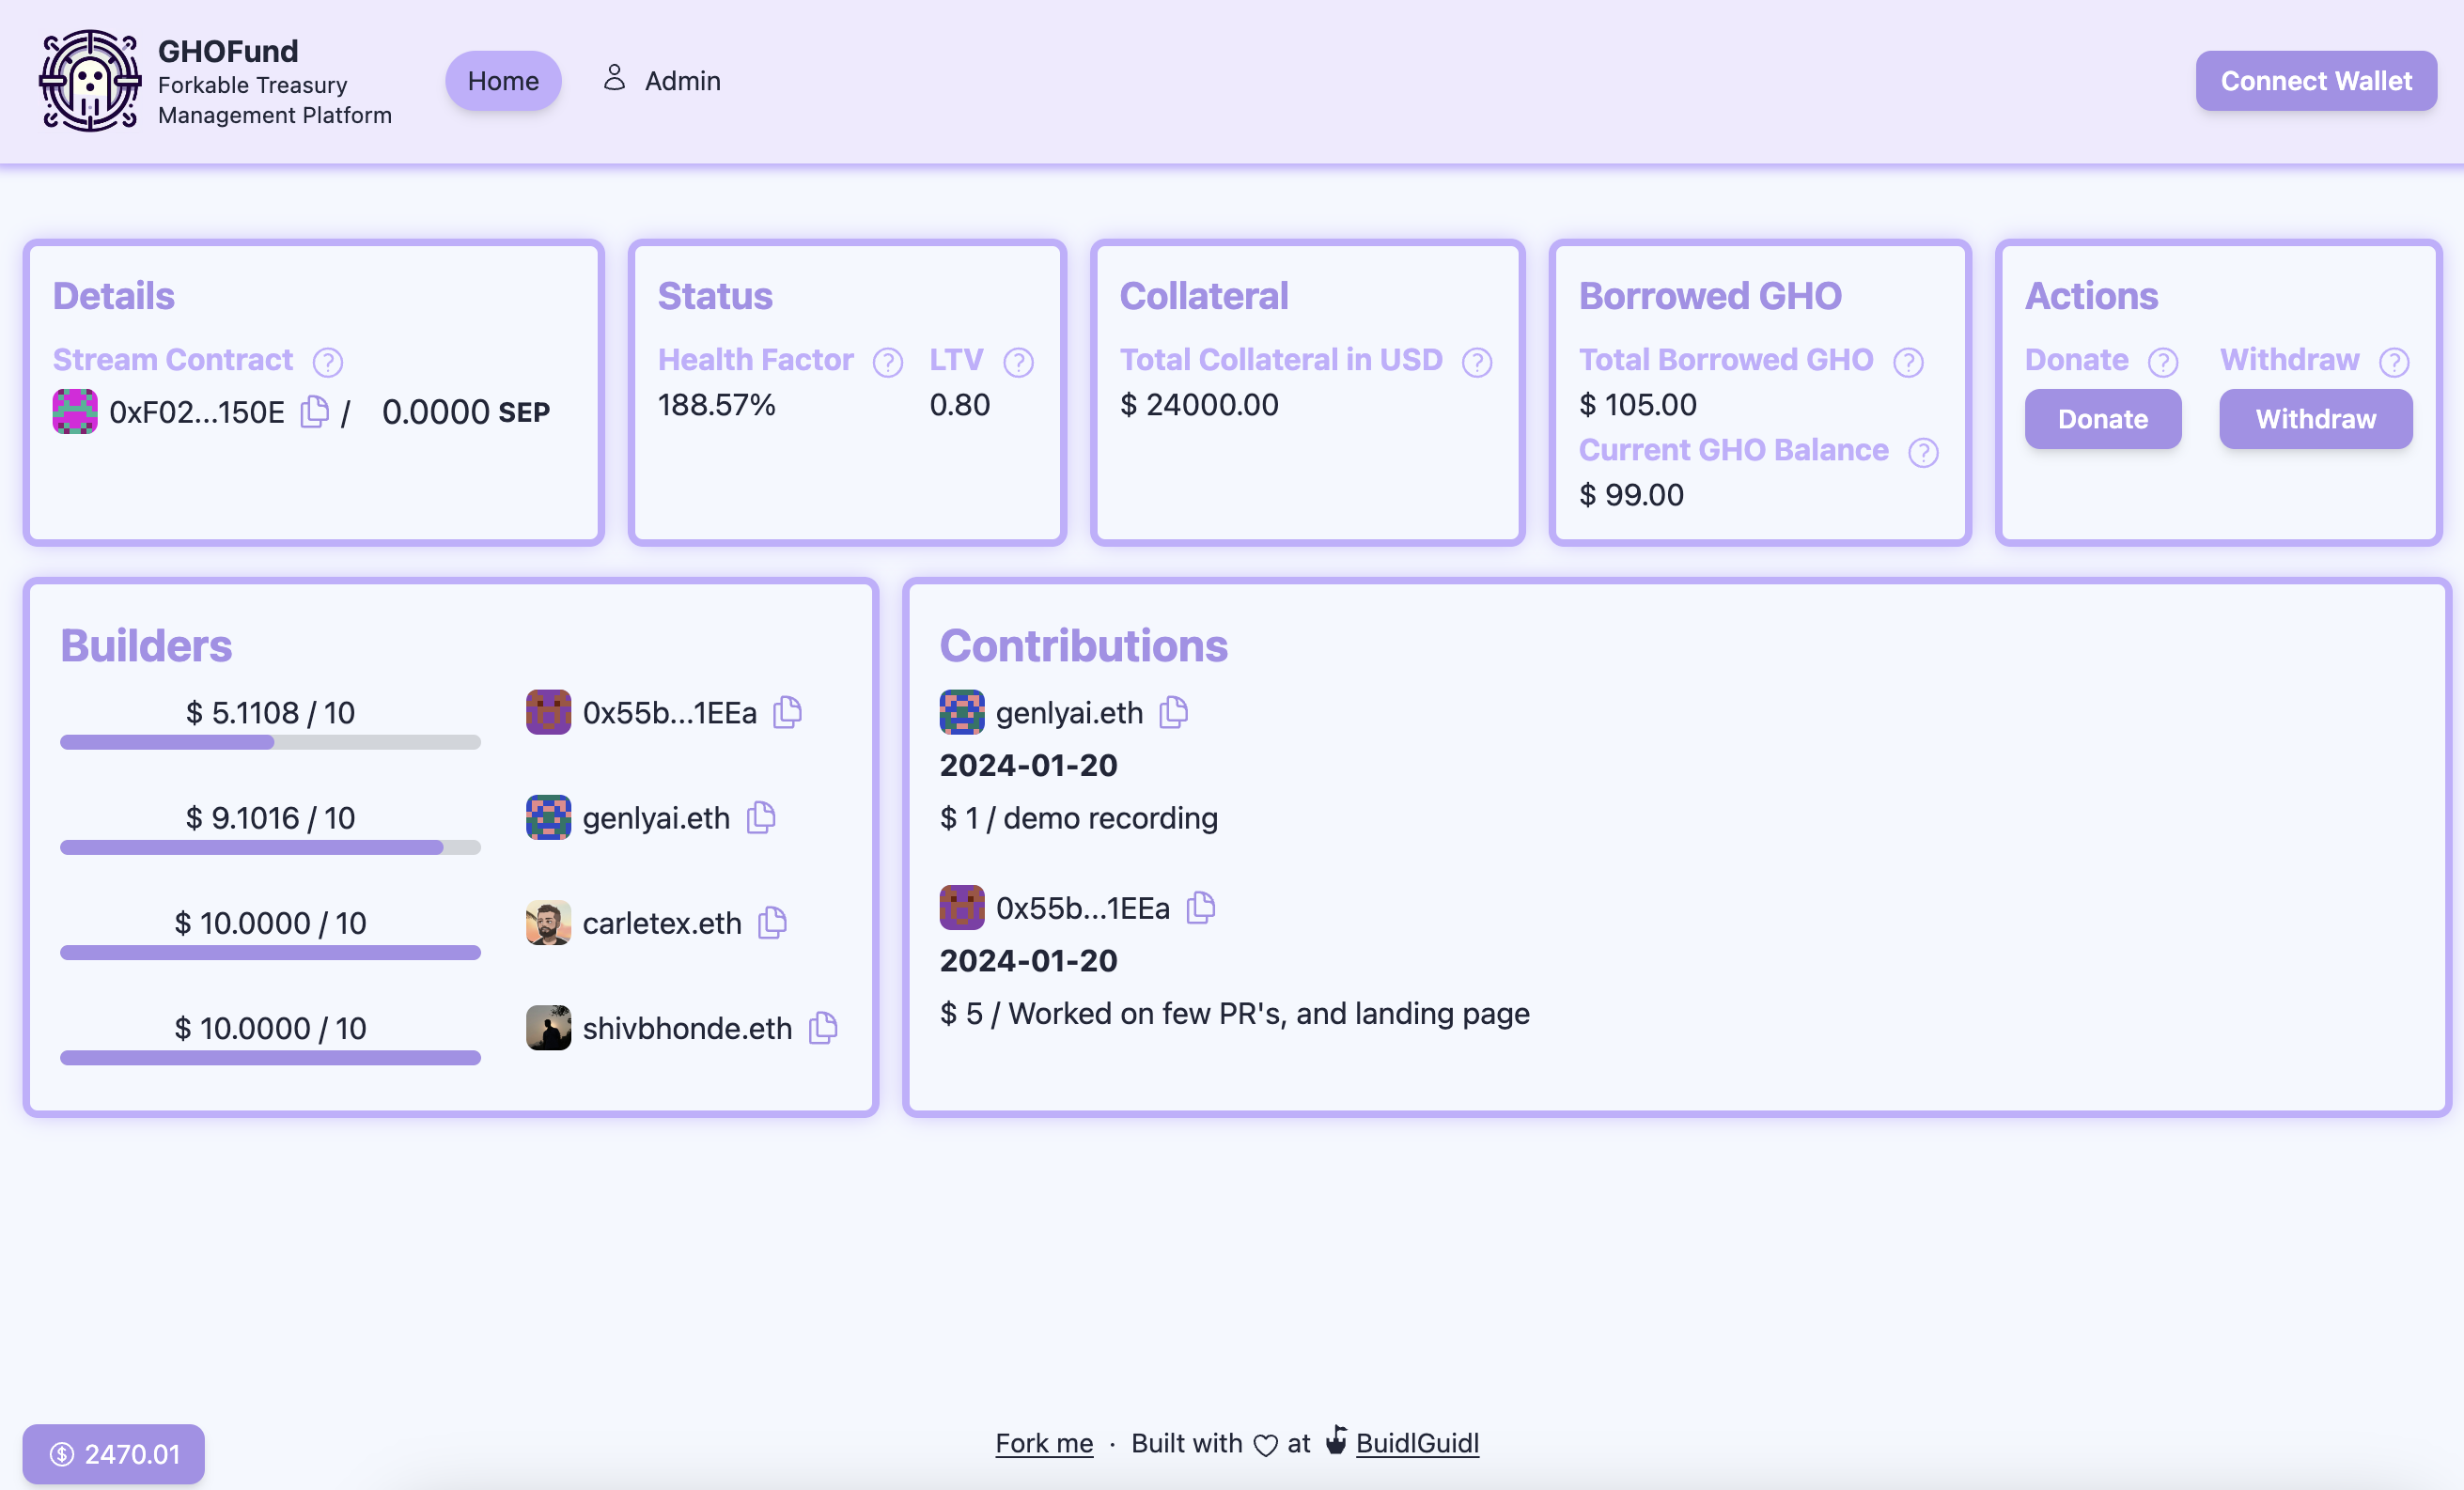The image size is (2464, 1490).
Task: Open the BuidlGuidl link
Action: 1417,1443
